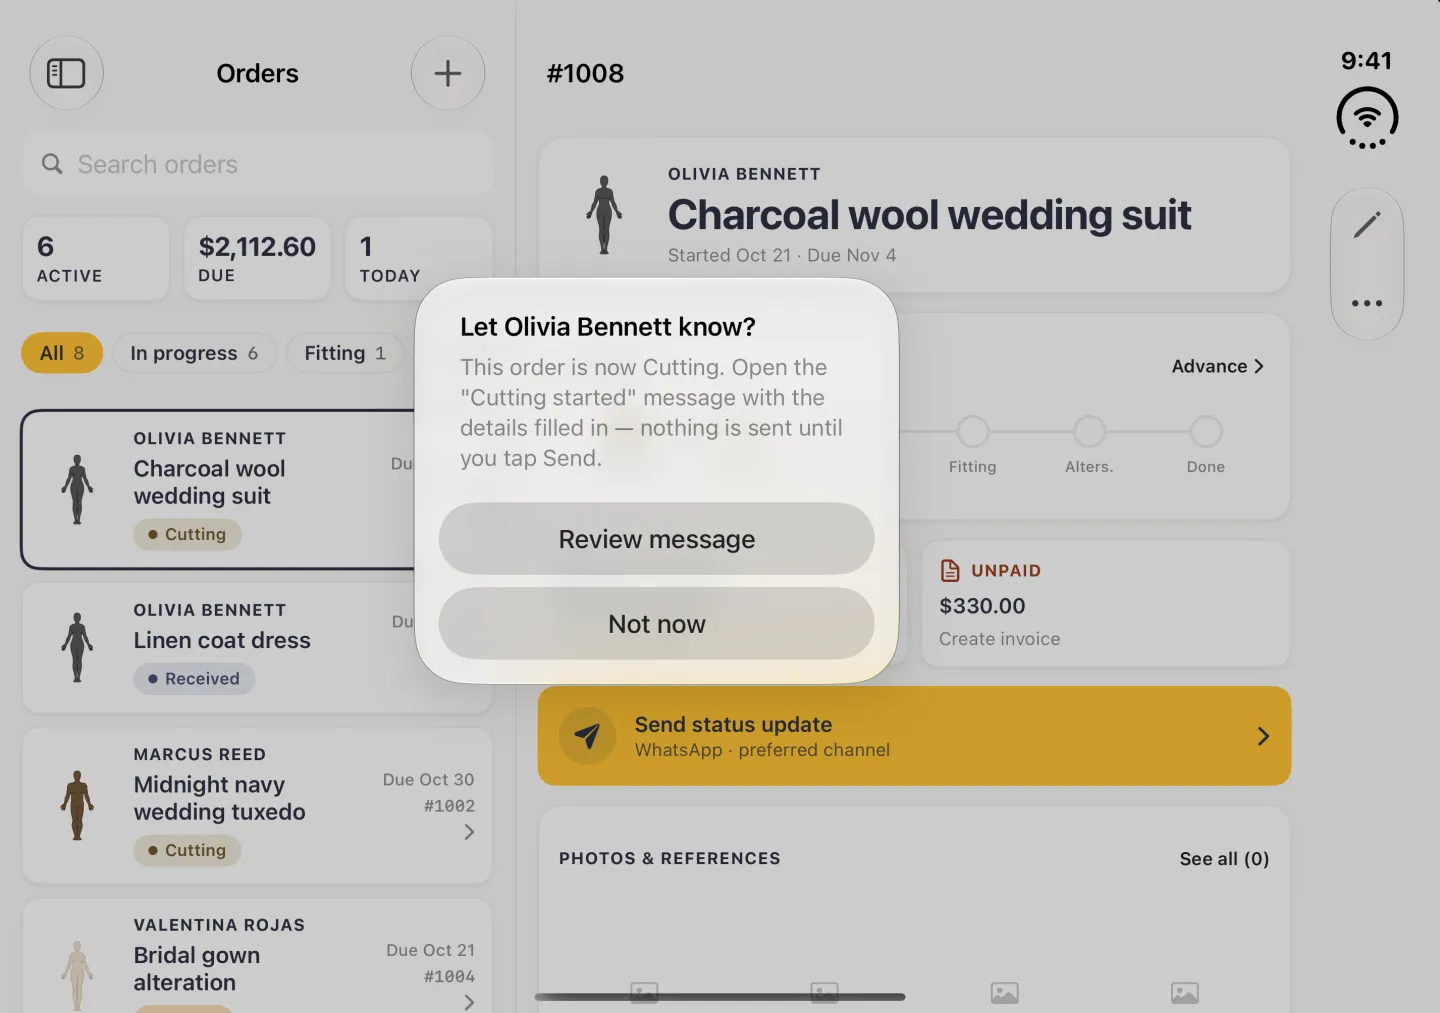This screenshot has height=1013, width=1440.
Task: Click order number #1004
Action: click(449, 977)
